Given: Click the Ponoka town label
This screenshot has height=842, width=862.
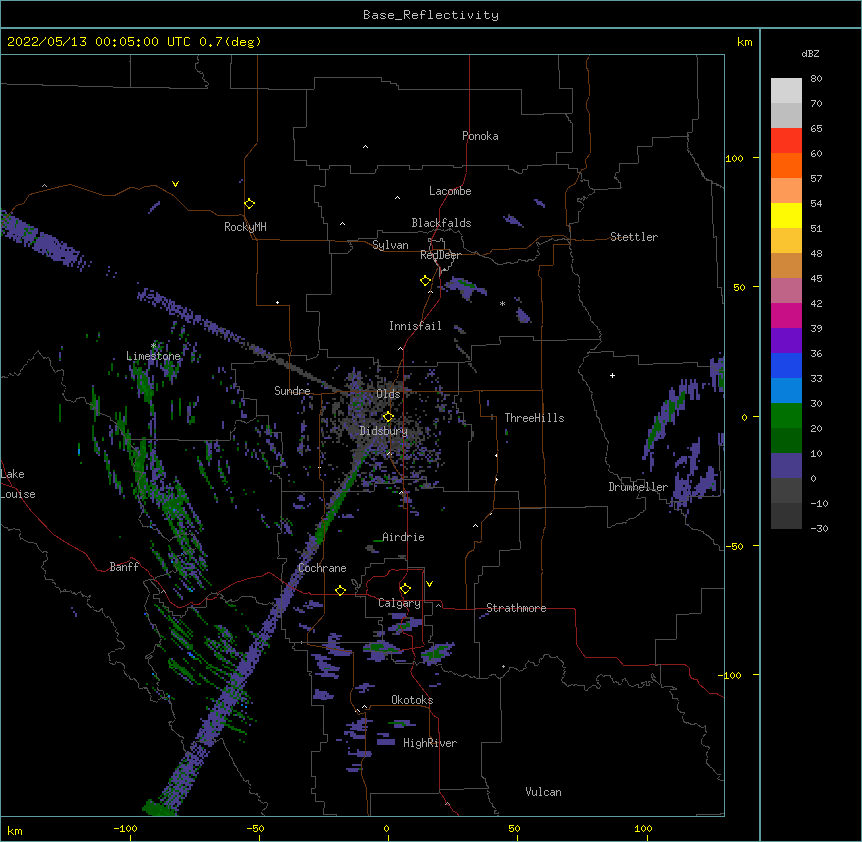Looking at the screenshot, I should 480,136.
